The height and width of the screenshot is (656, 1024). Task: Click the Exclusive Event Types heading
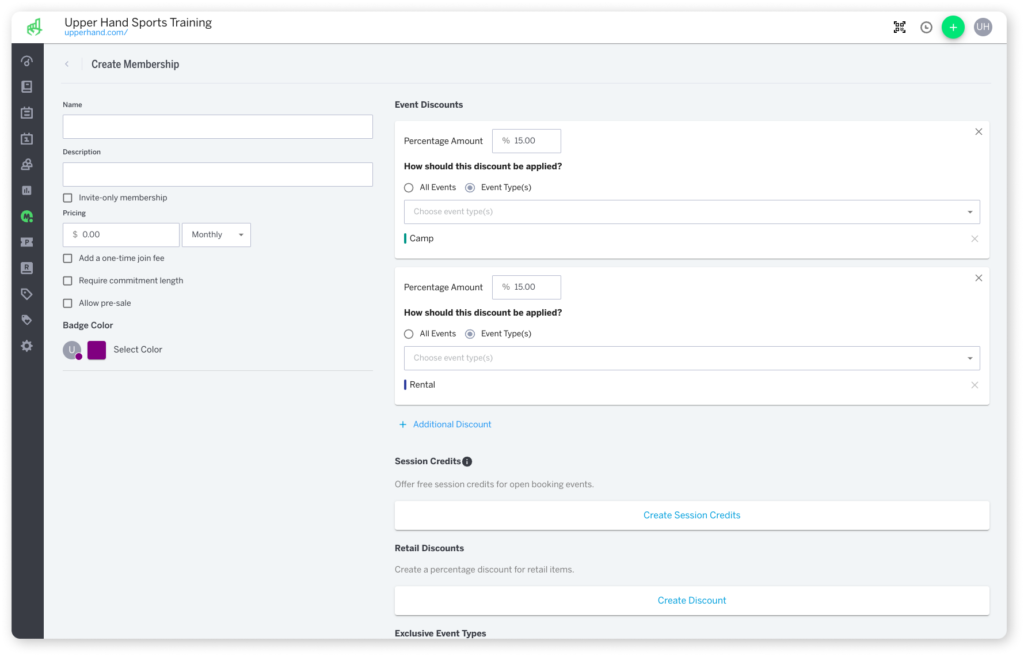440,633
